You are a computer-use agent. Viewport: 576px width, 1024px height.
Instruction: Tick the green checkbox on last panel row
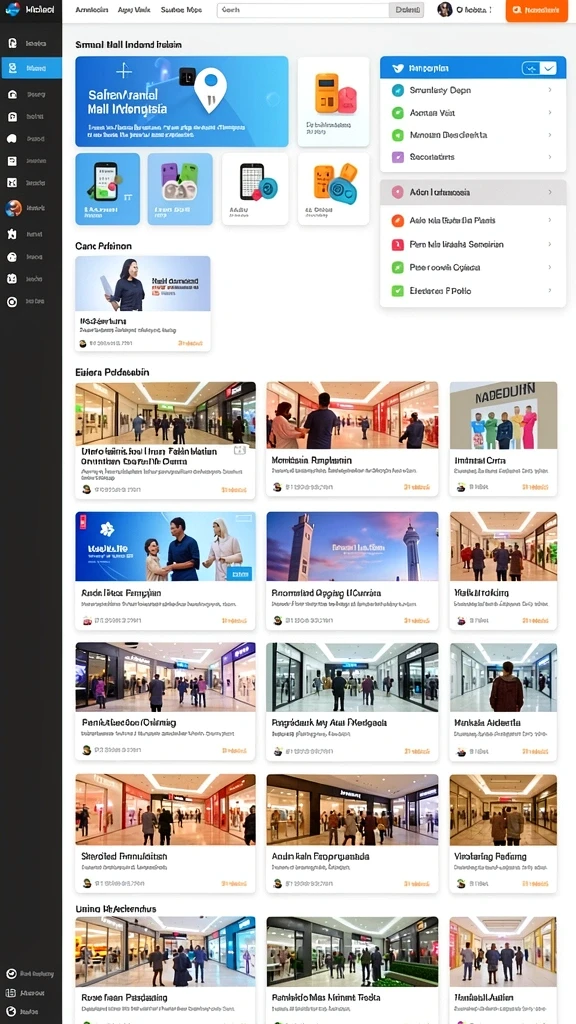[397, 291]
